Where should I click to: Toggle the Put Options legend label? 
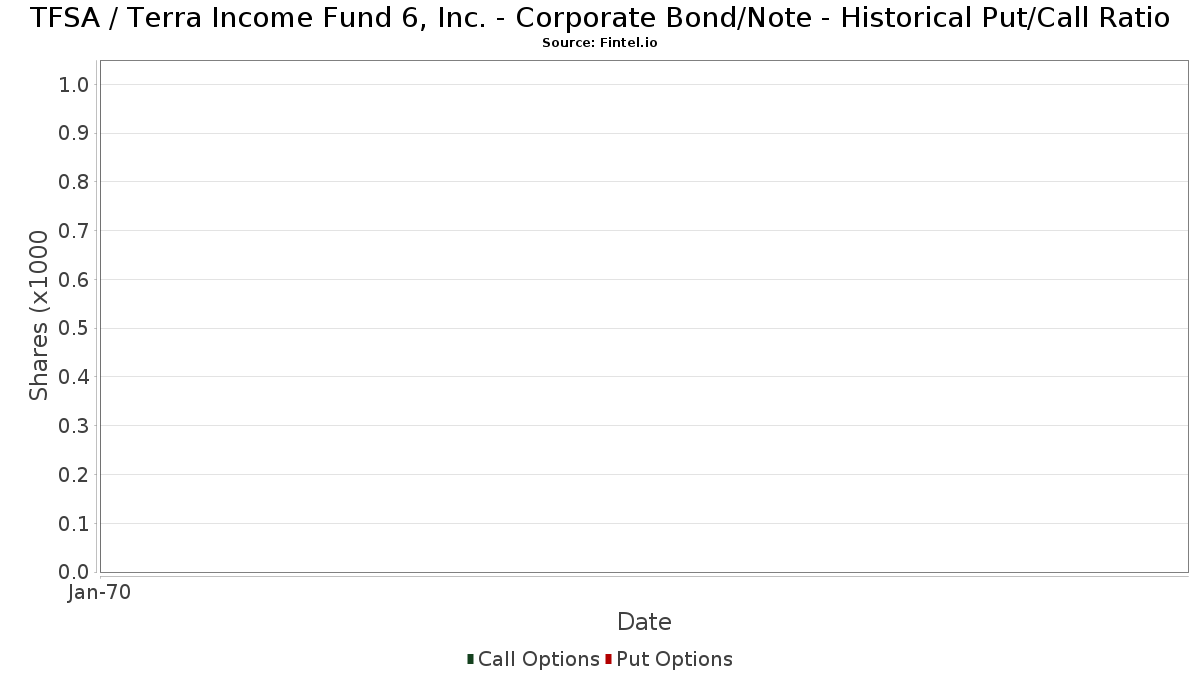(x=674, y=659)
